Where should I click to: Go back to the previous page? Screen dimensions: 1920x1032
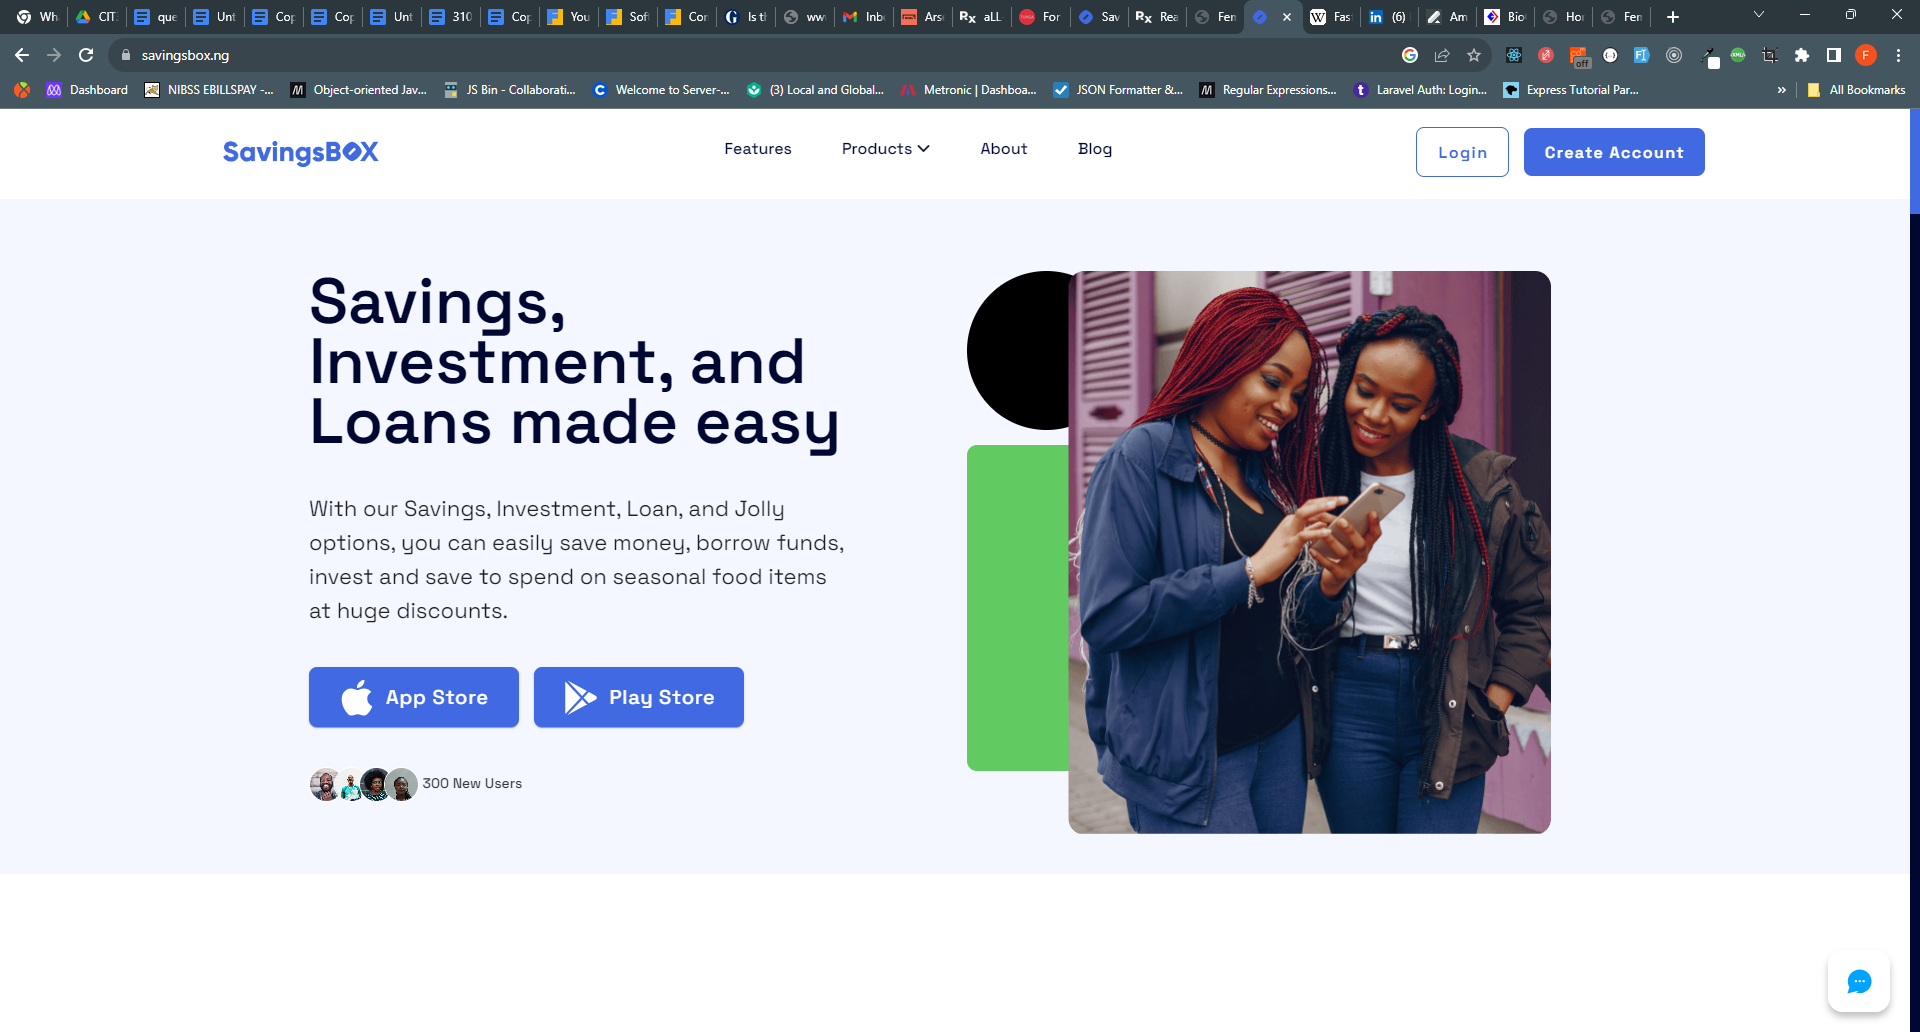coord(22,55)
